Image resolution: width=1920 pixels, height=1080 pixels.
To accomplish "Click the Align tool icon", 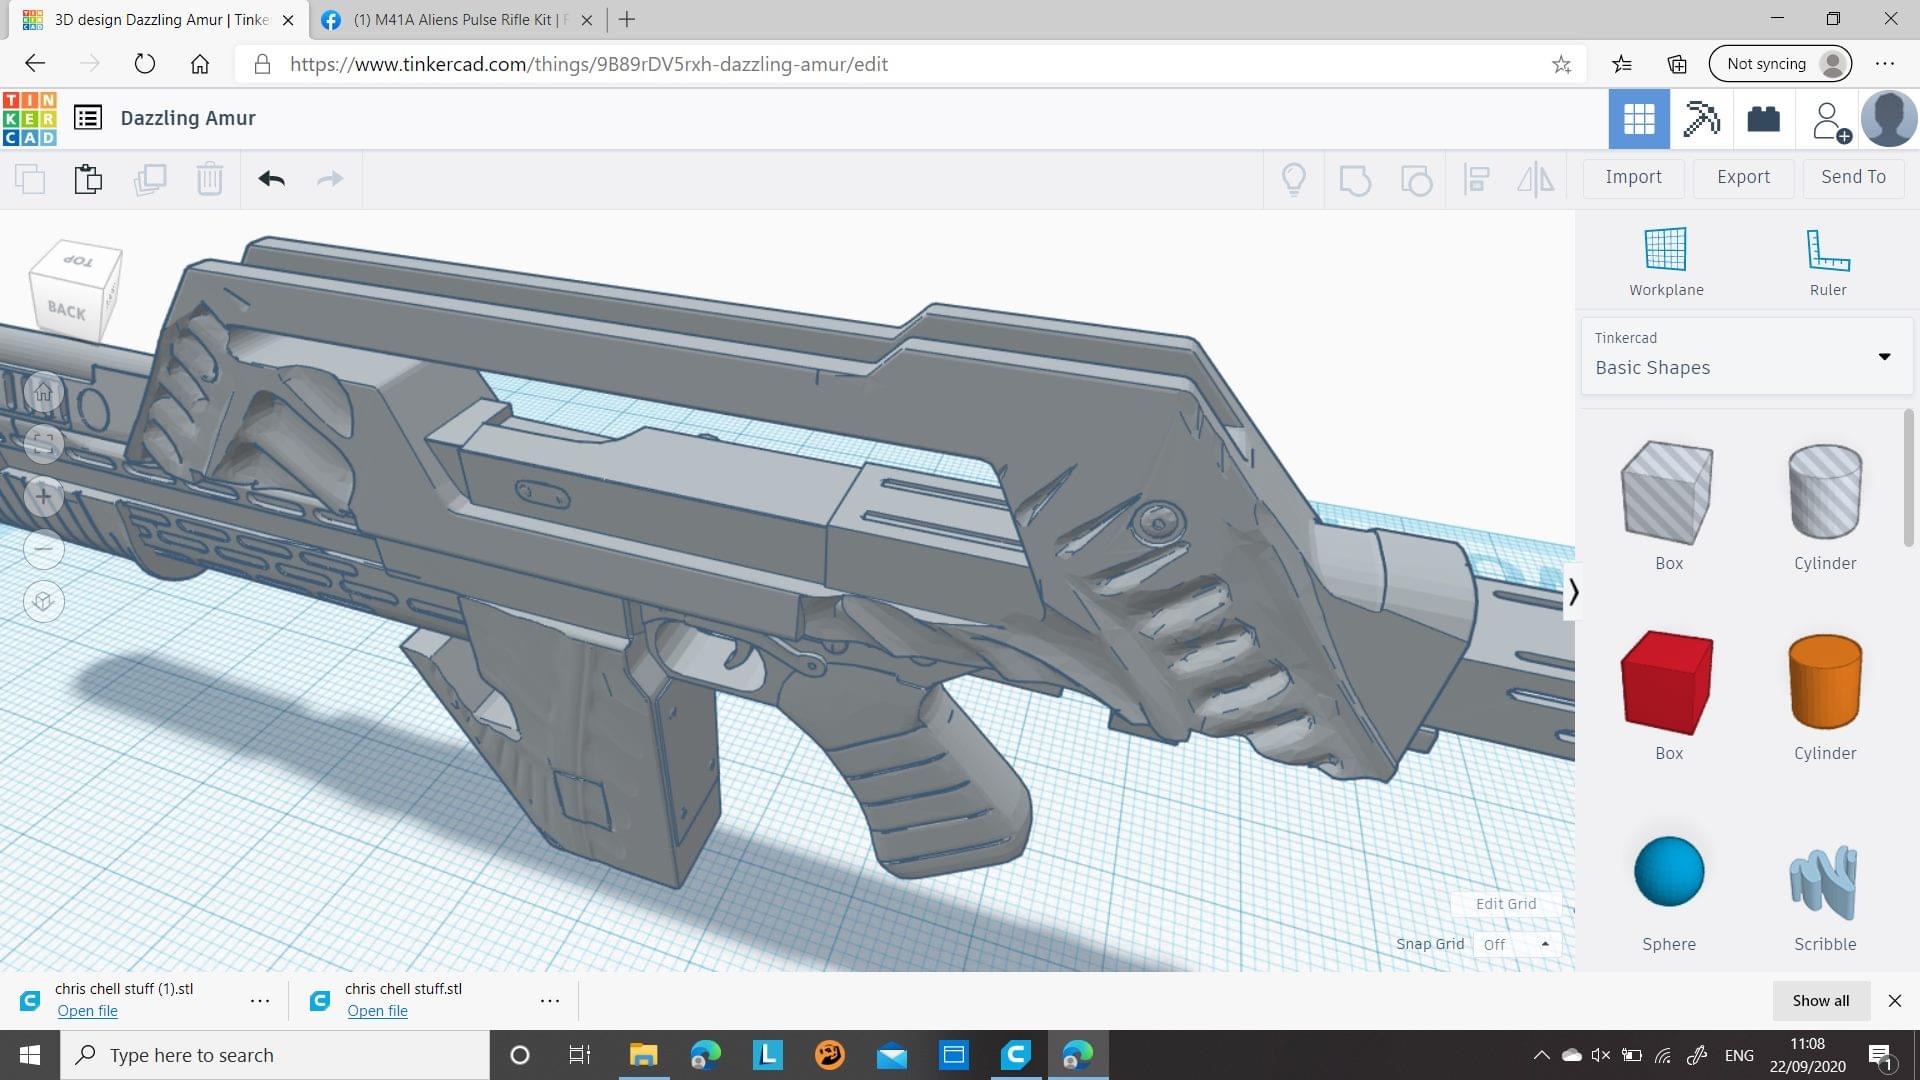I will click(1477, 180).
